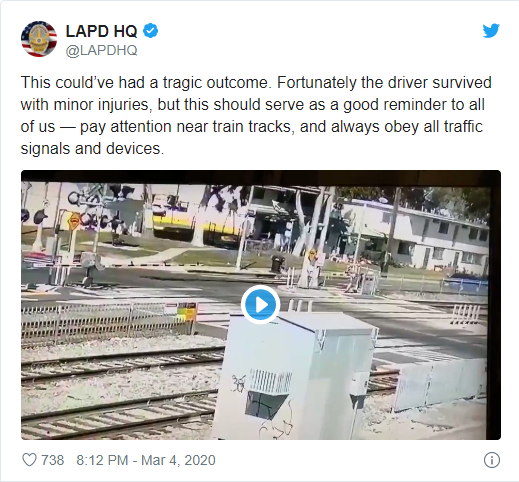Click the blue verified badge

(x=151, y=31)
